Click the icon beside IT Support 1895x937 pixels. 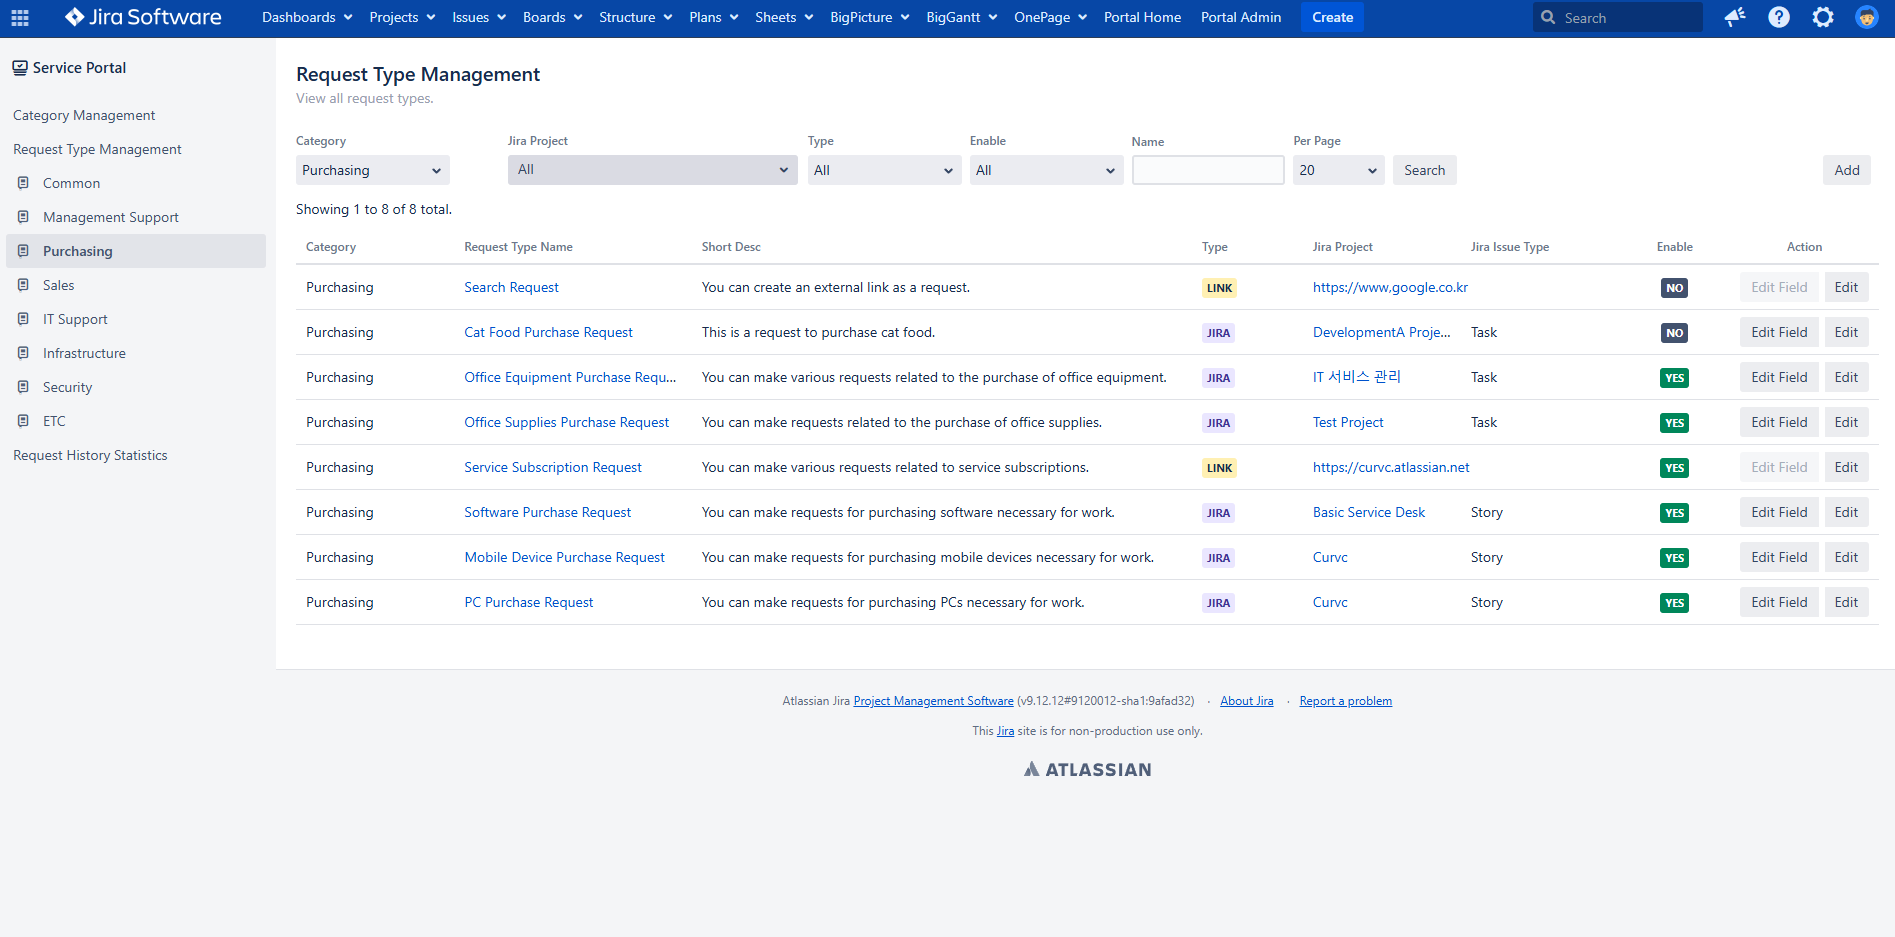pyautogui.click(x=23, y=319)
